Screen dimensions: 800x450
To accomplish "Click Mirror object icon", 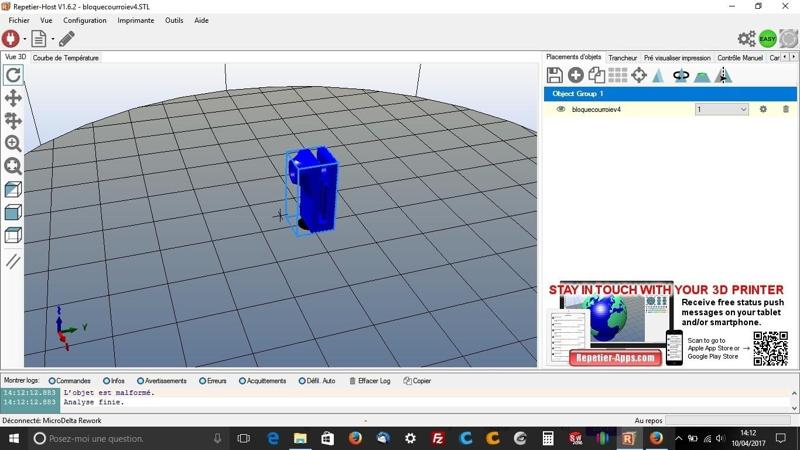I will [x=723, y=76].
